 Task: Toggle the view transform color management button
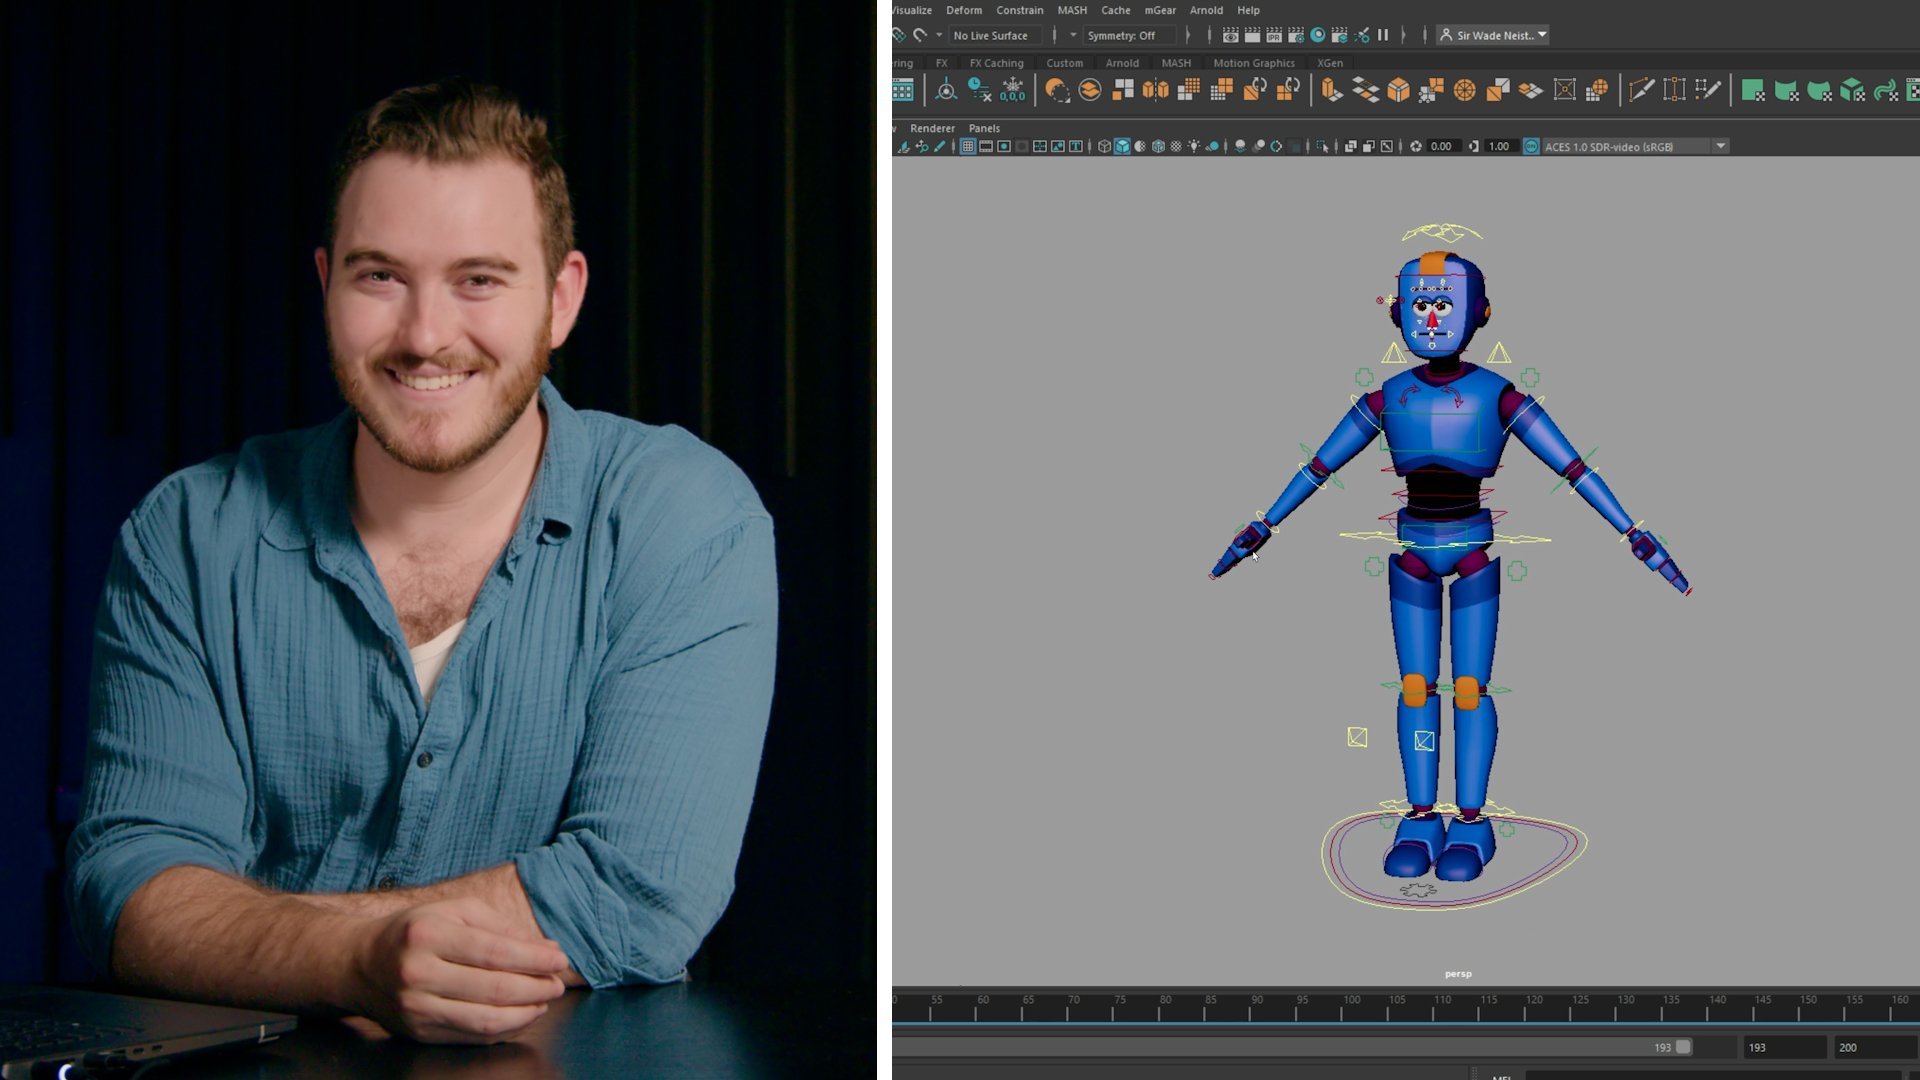[x=1530, y=147]
